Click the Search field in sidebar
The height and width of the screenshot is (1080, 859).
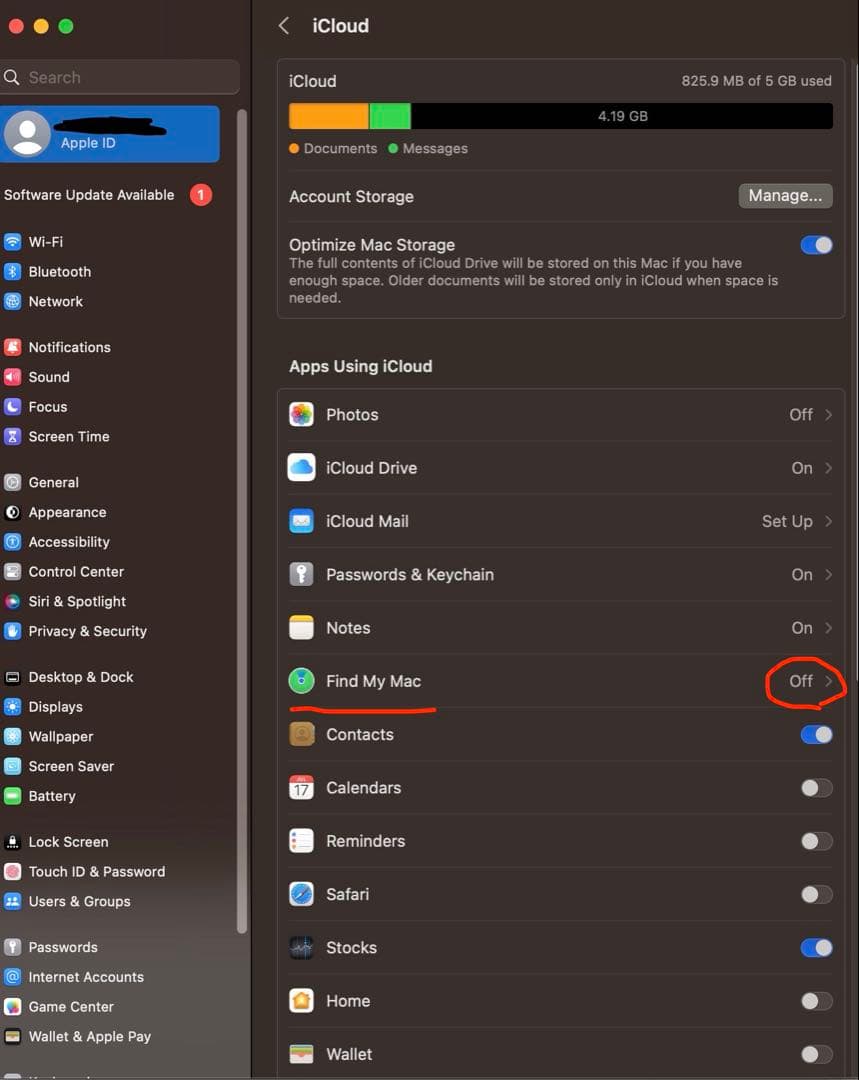120,77
